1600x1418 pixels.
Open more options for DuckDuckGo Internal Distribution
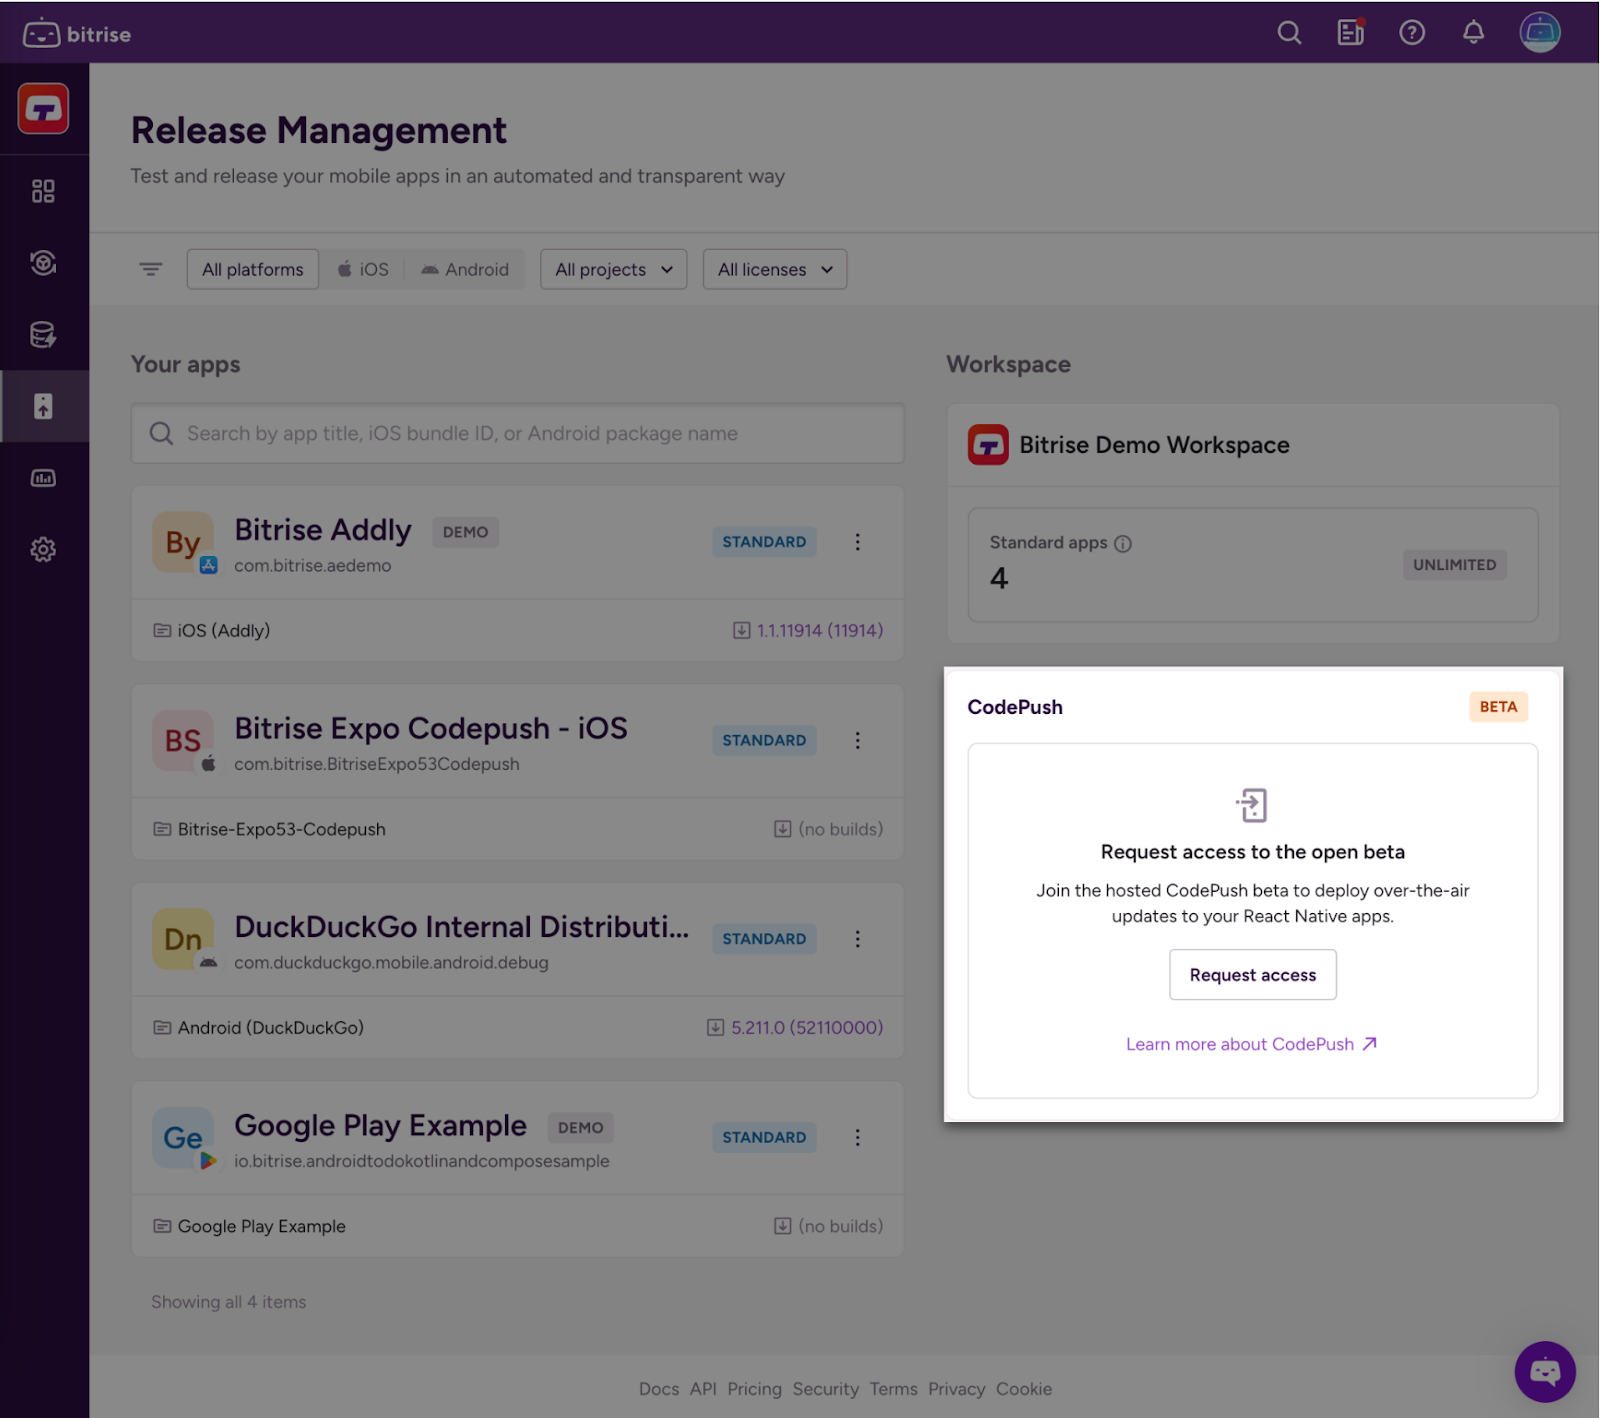point(857,939)
